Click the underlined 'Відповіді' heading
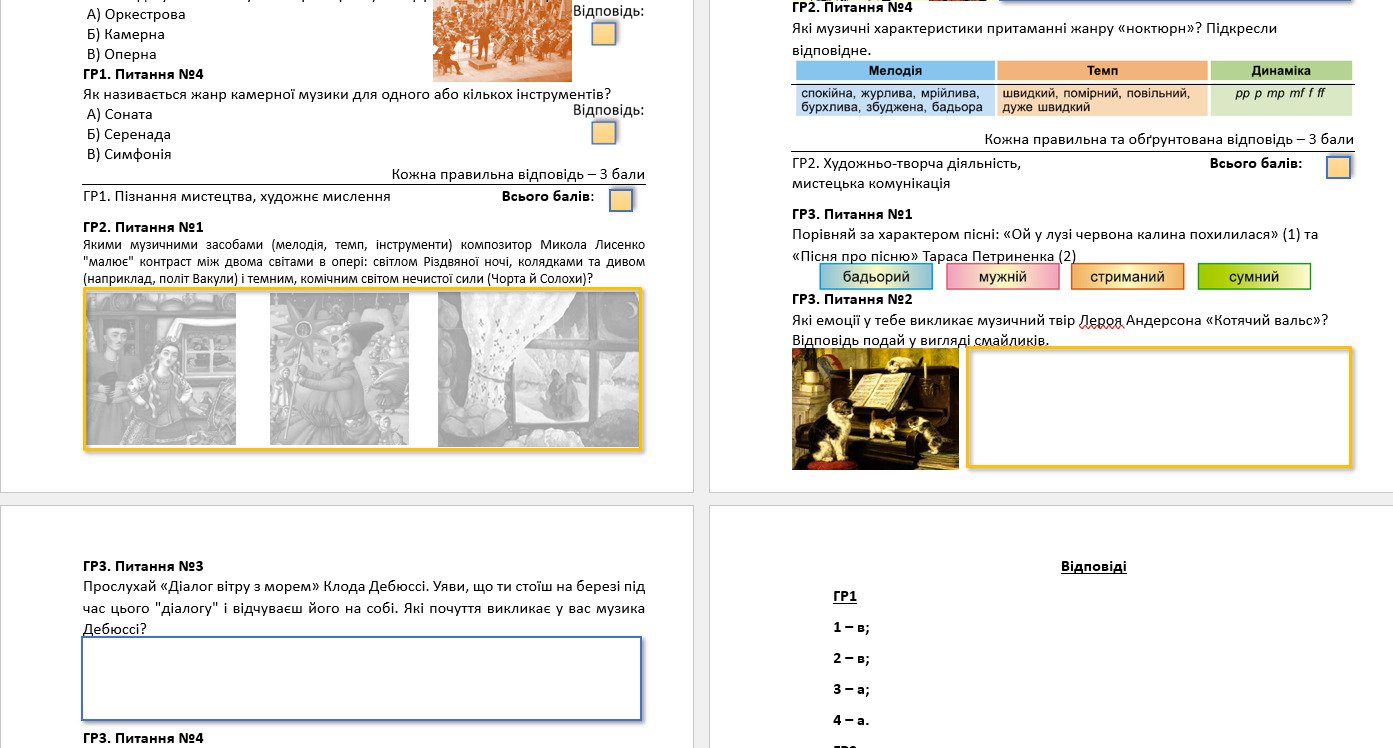This screenshot has height=748, width=1393. tap(1093, 567)
